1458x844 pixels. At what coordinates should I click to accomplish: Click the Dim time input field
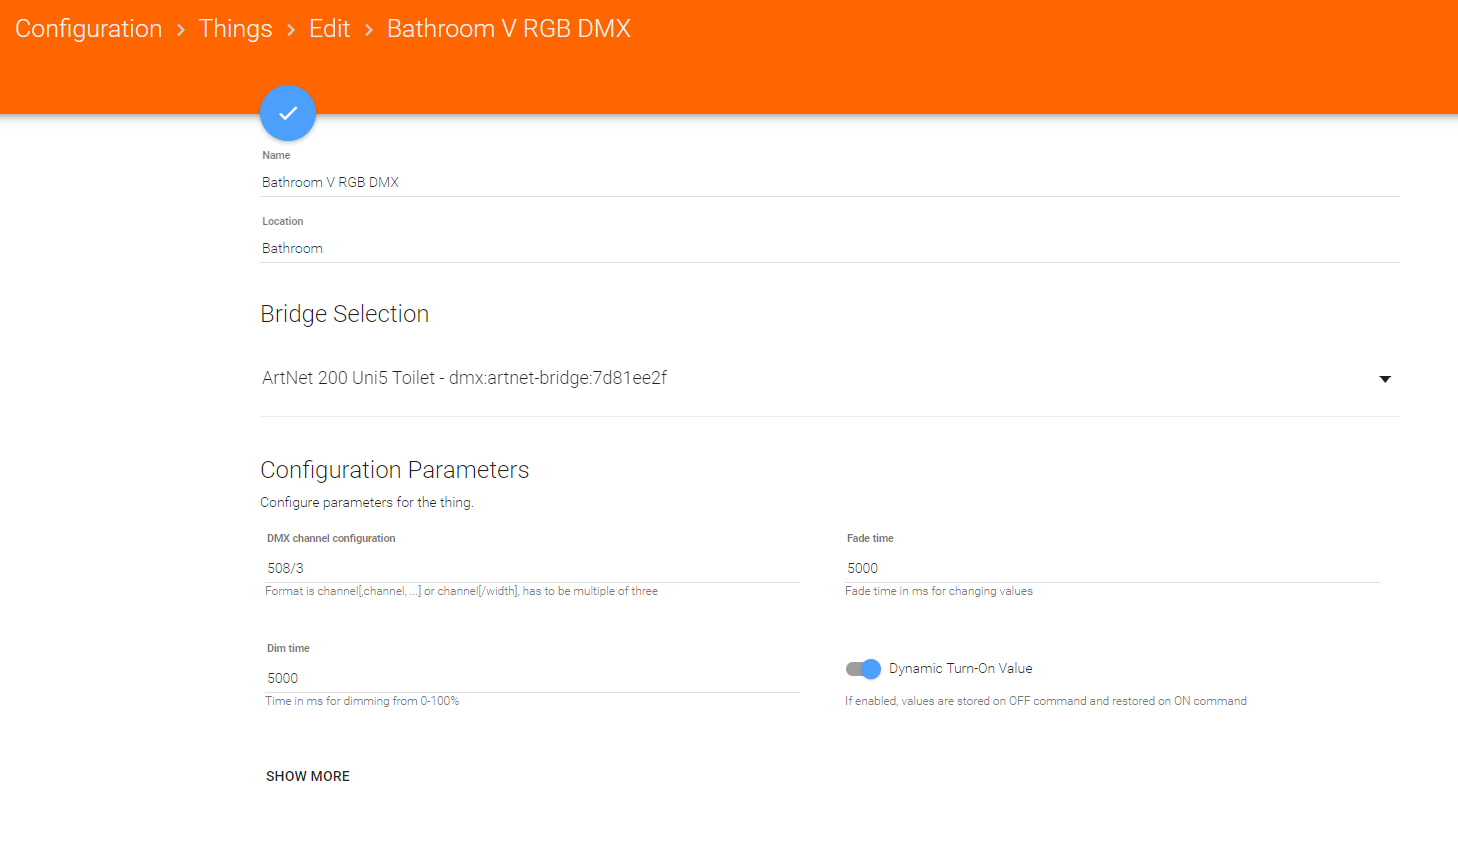click(x=531, y=678)
